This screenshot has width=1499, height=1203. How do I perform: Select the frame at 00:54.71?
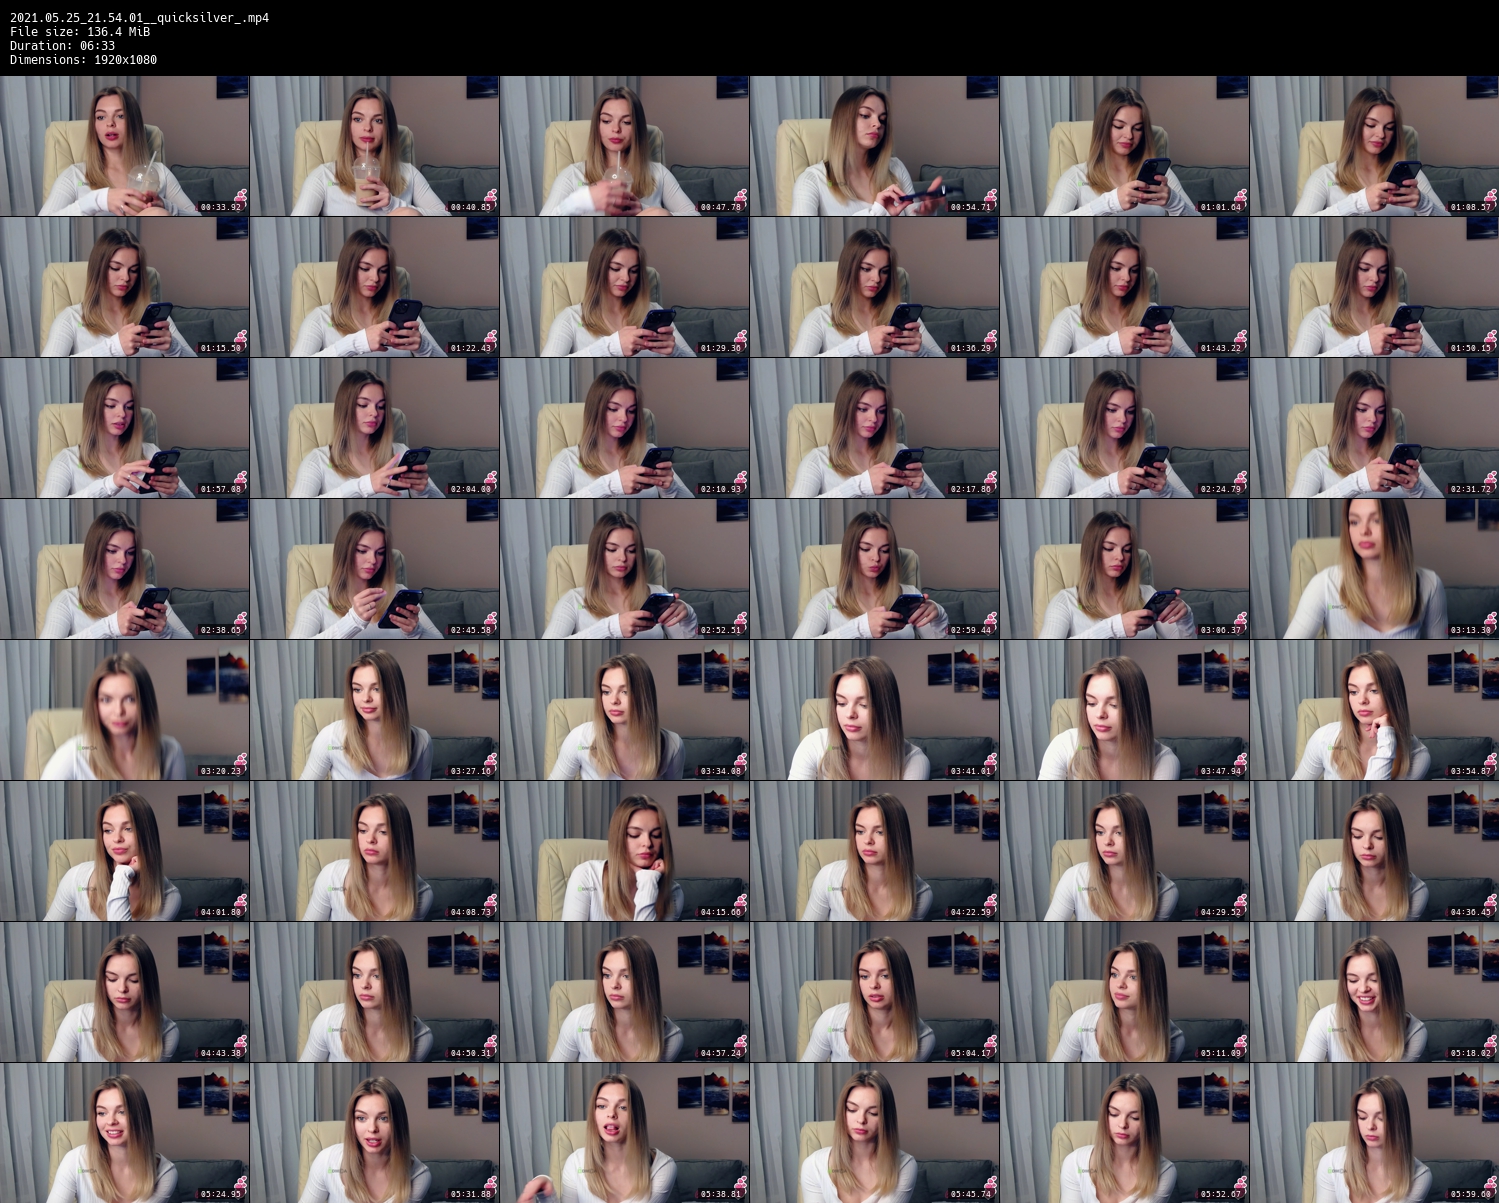click(874, 146)
